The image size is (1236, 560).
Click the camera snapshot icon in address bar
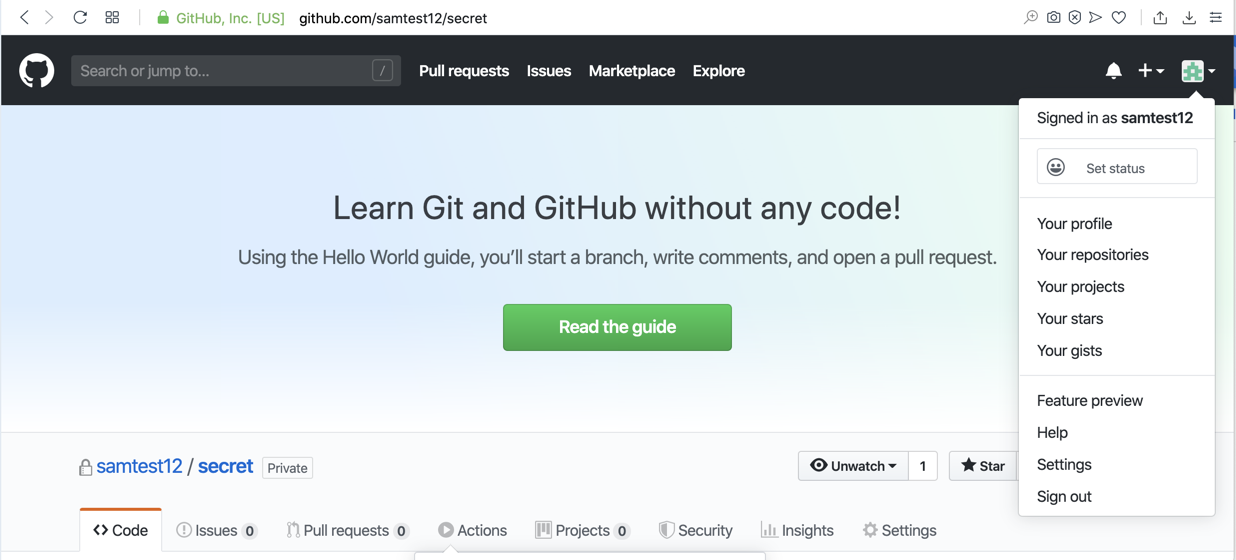[x=1053, y=17]
